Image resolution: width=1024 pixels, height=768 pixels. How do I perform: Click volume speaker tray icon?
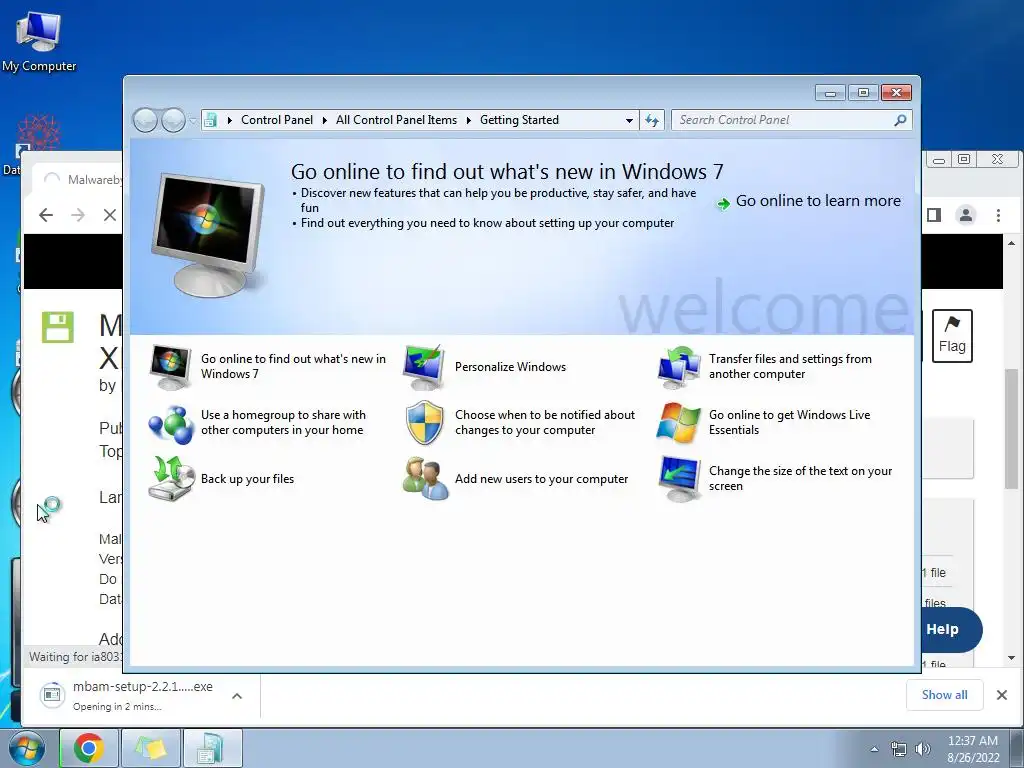[922, 749]
